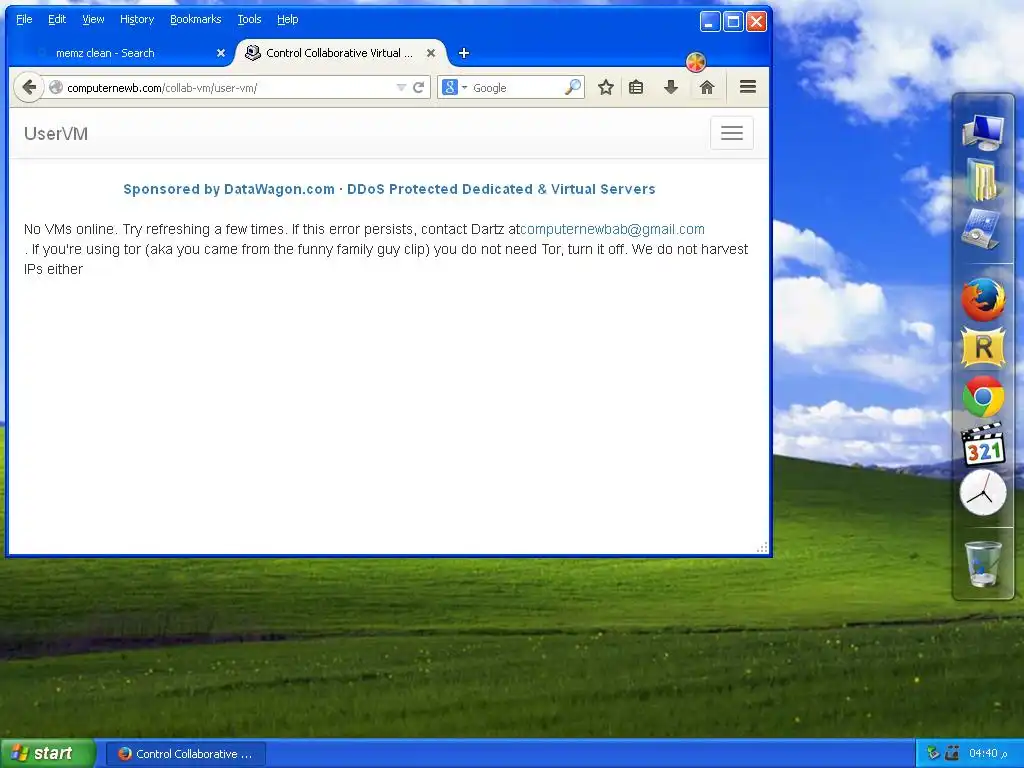Screen dimensions: 1024x768
Task: Launch Firefox from the dock
Action: [x=983, y=299]
